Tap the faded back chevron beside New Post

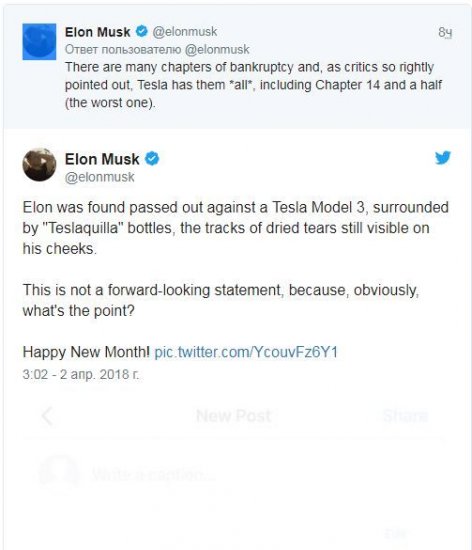(47, 416)
